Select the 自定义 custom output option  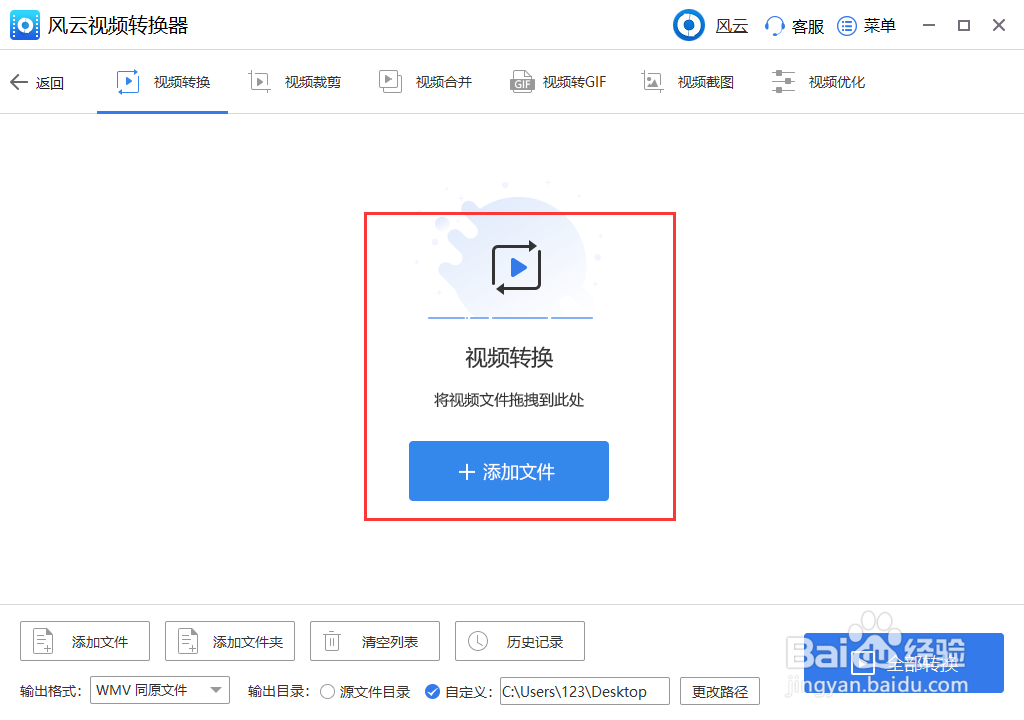click(x=432, y=691)
